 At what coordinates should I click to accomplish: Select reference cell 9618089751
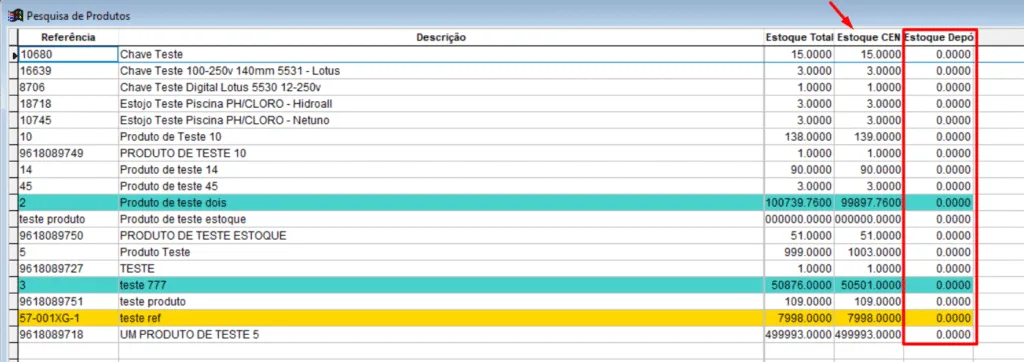(x=68, y=302)
